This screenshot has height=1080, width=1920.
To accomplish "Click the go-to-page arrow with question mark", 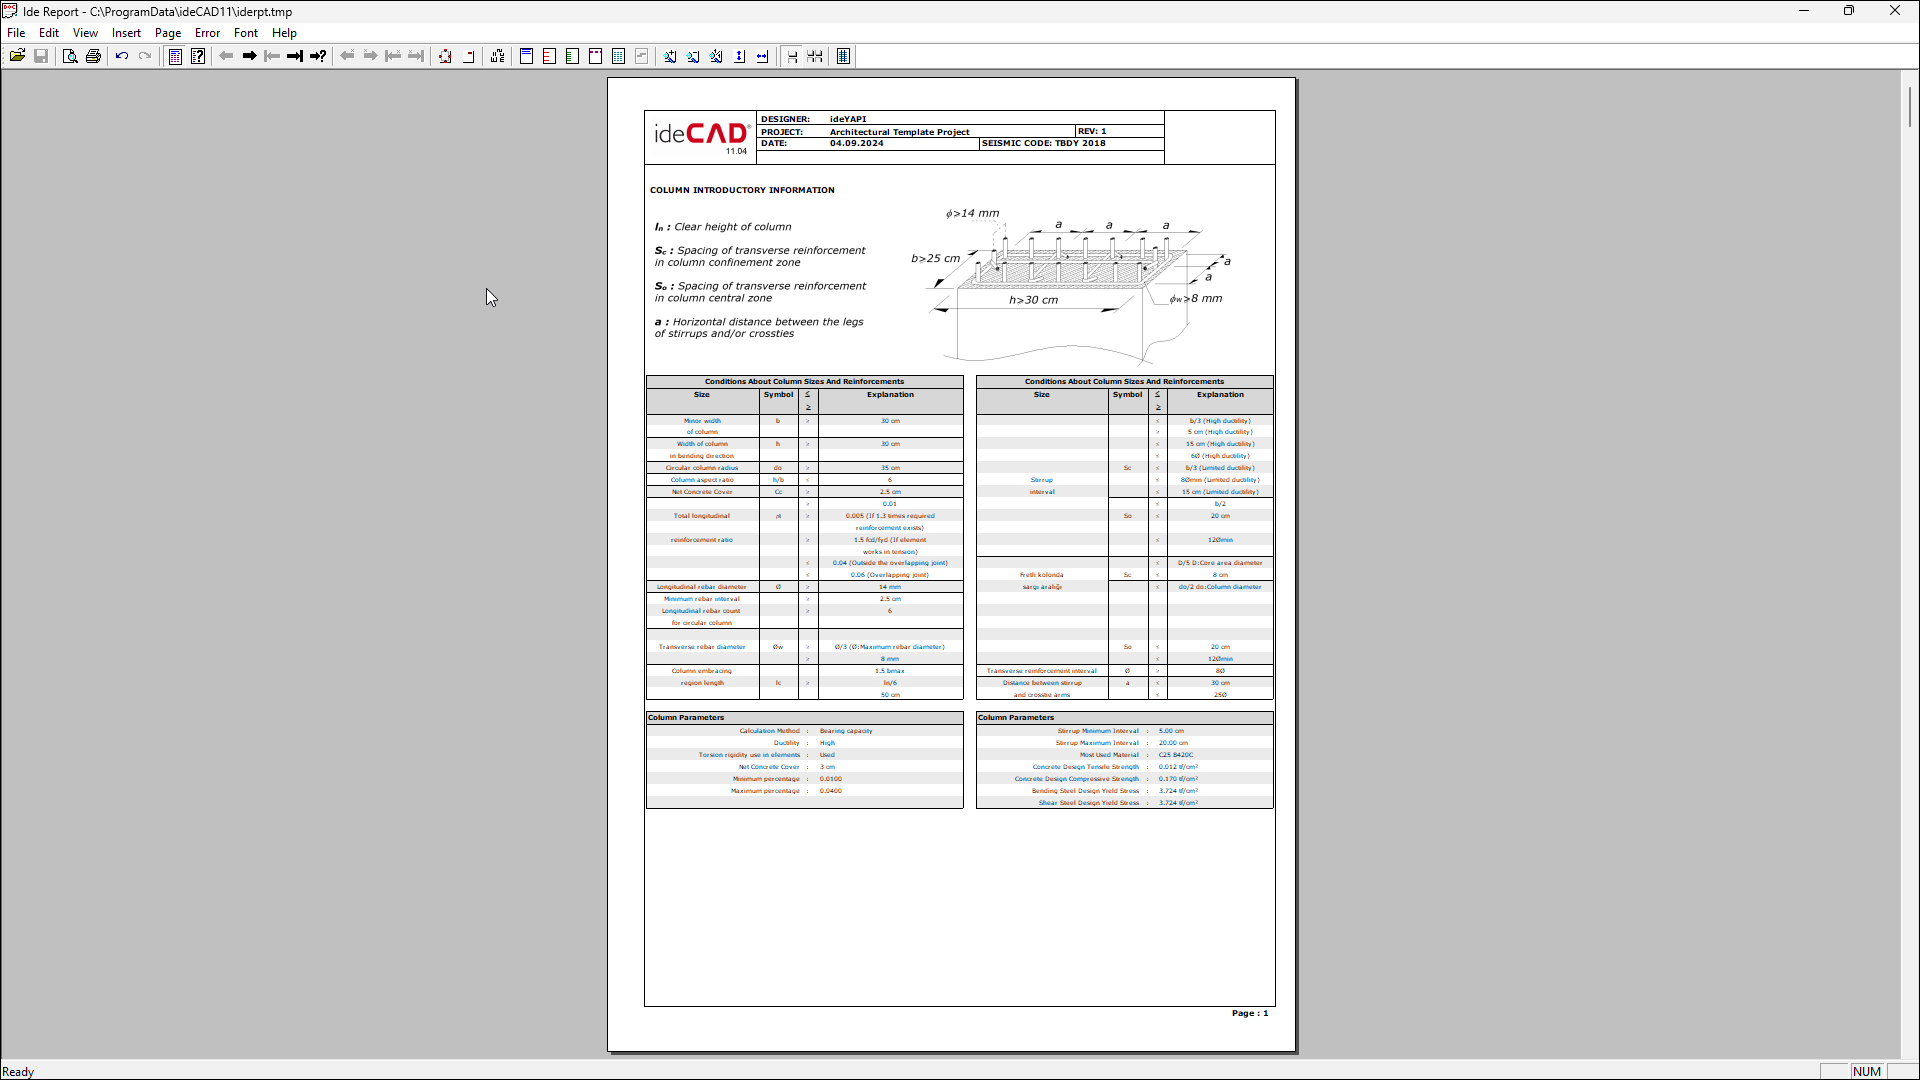I will [x=318, y=56].
